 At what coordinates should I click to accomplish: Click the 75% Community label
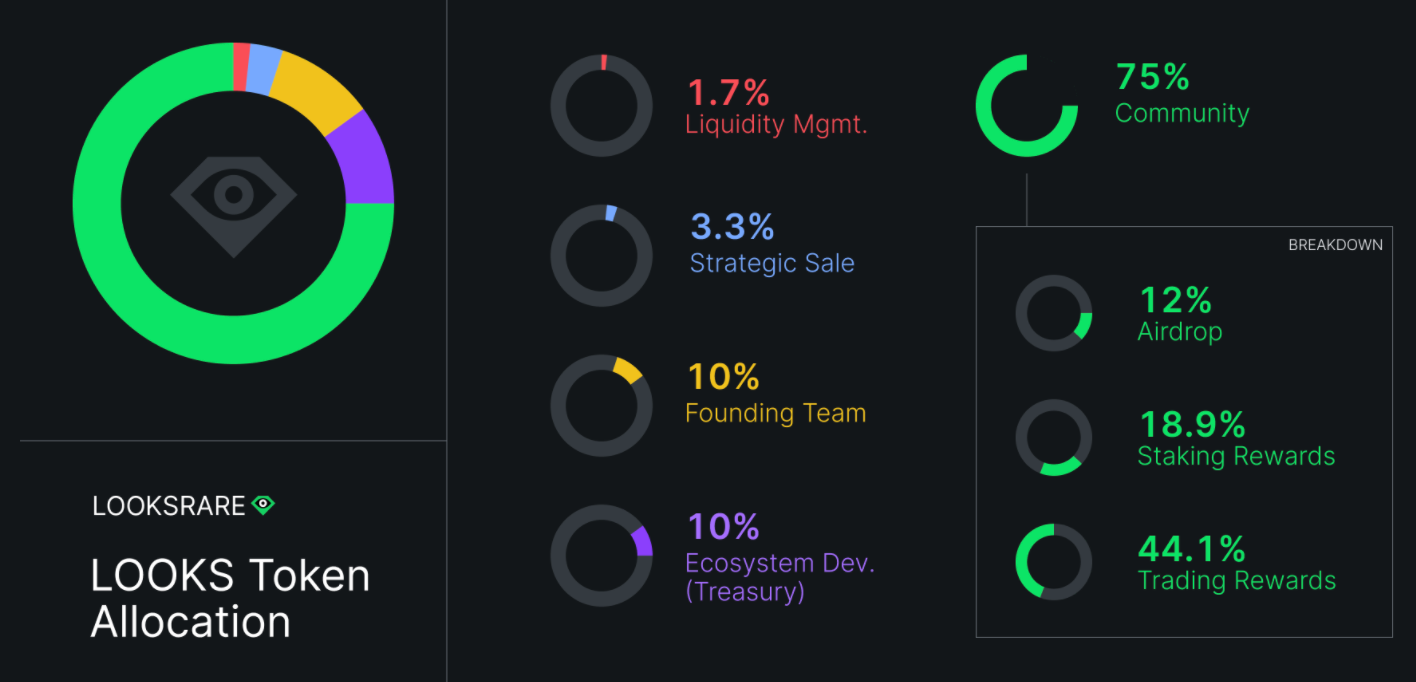[1182, 93]
